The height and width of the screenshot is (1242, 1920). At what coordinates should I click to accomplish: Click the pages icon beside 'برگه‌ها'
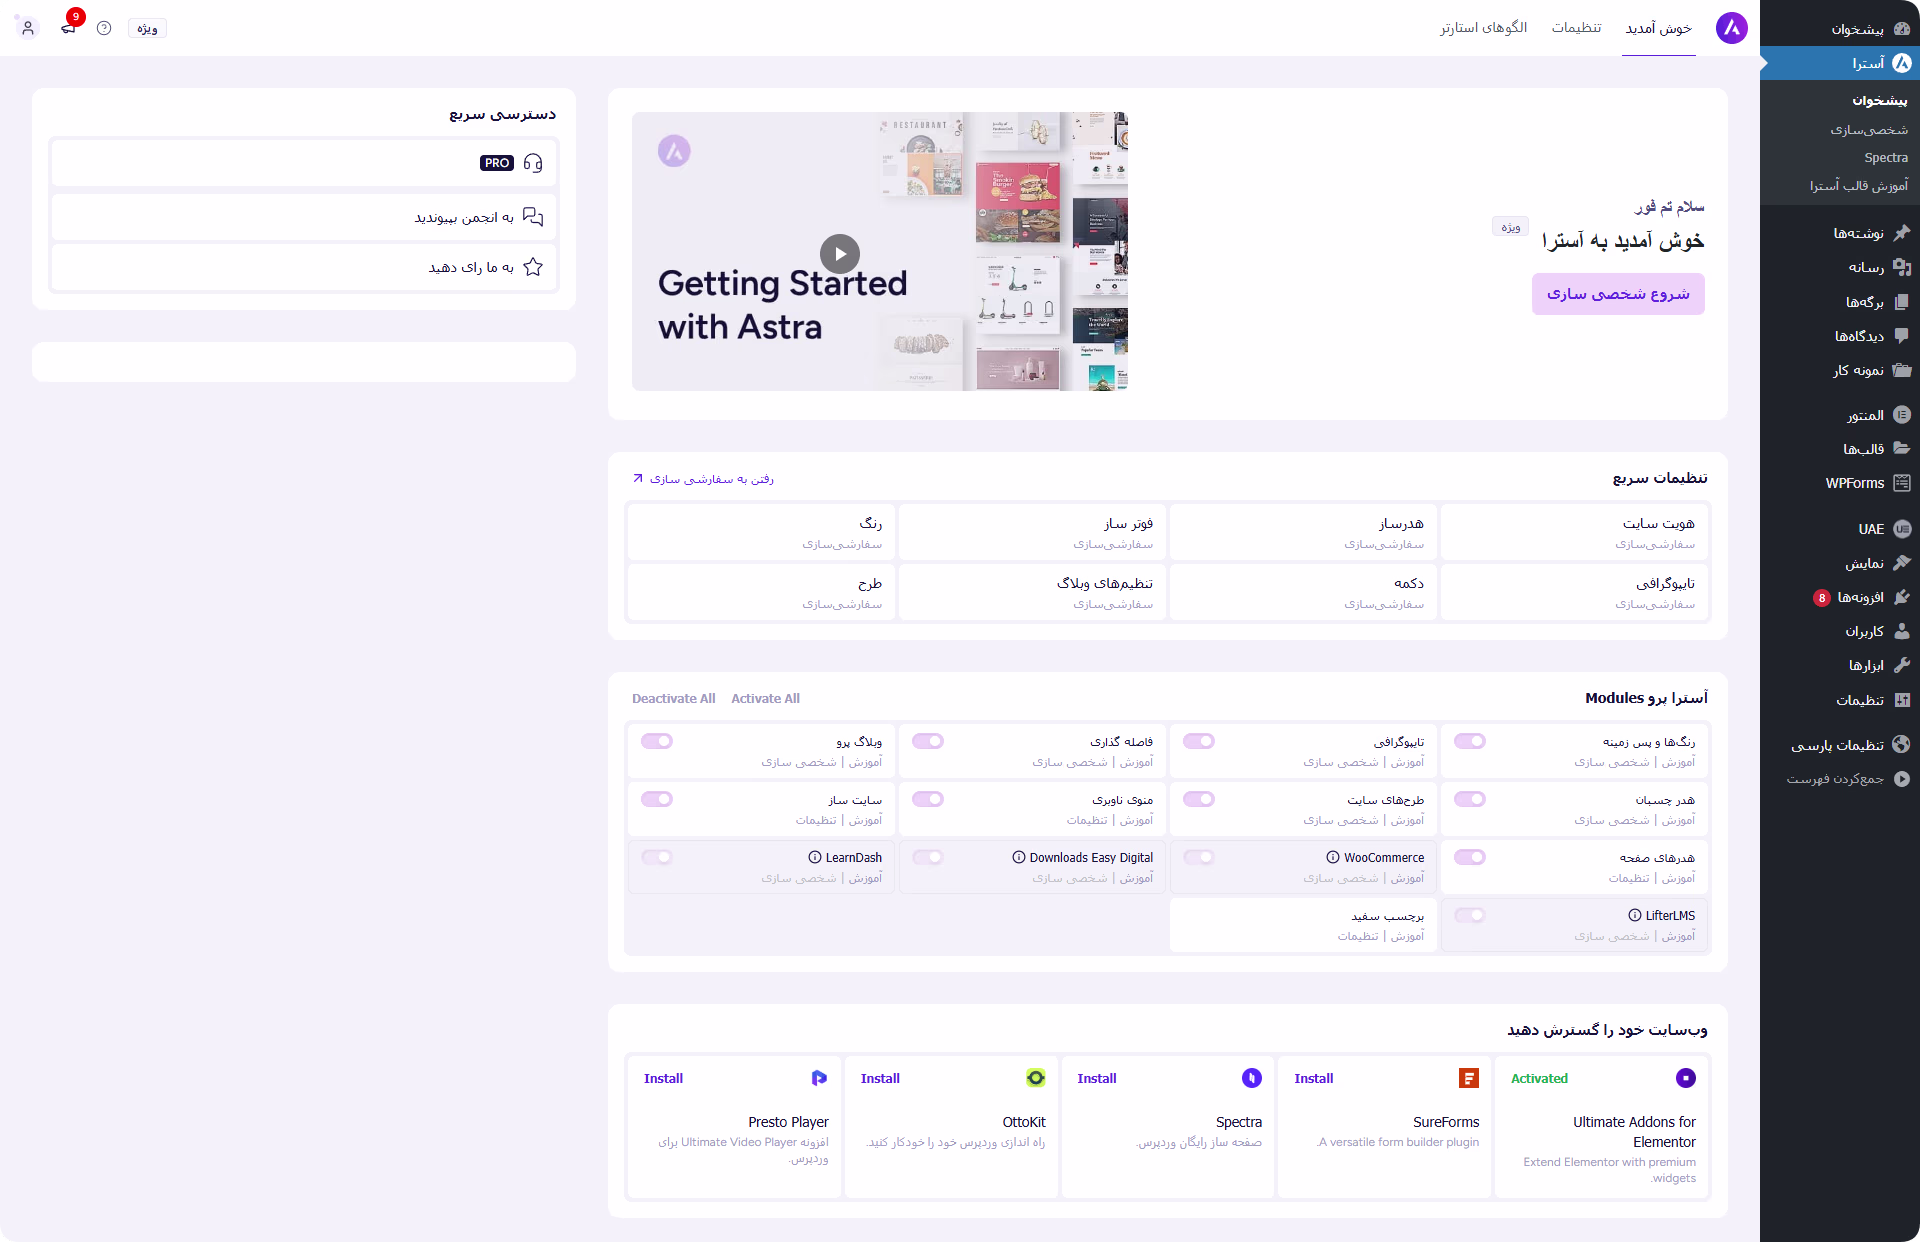coord(1902,301)
